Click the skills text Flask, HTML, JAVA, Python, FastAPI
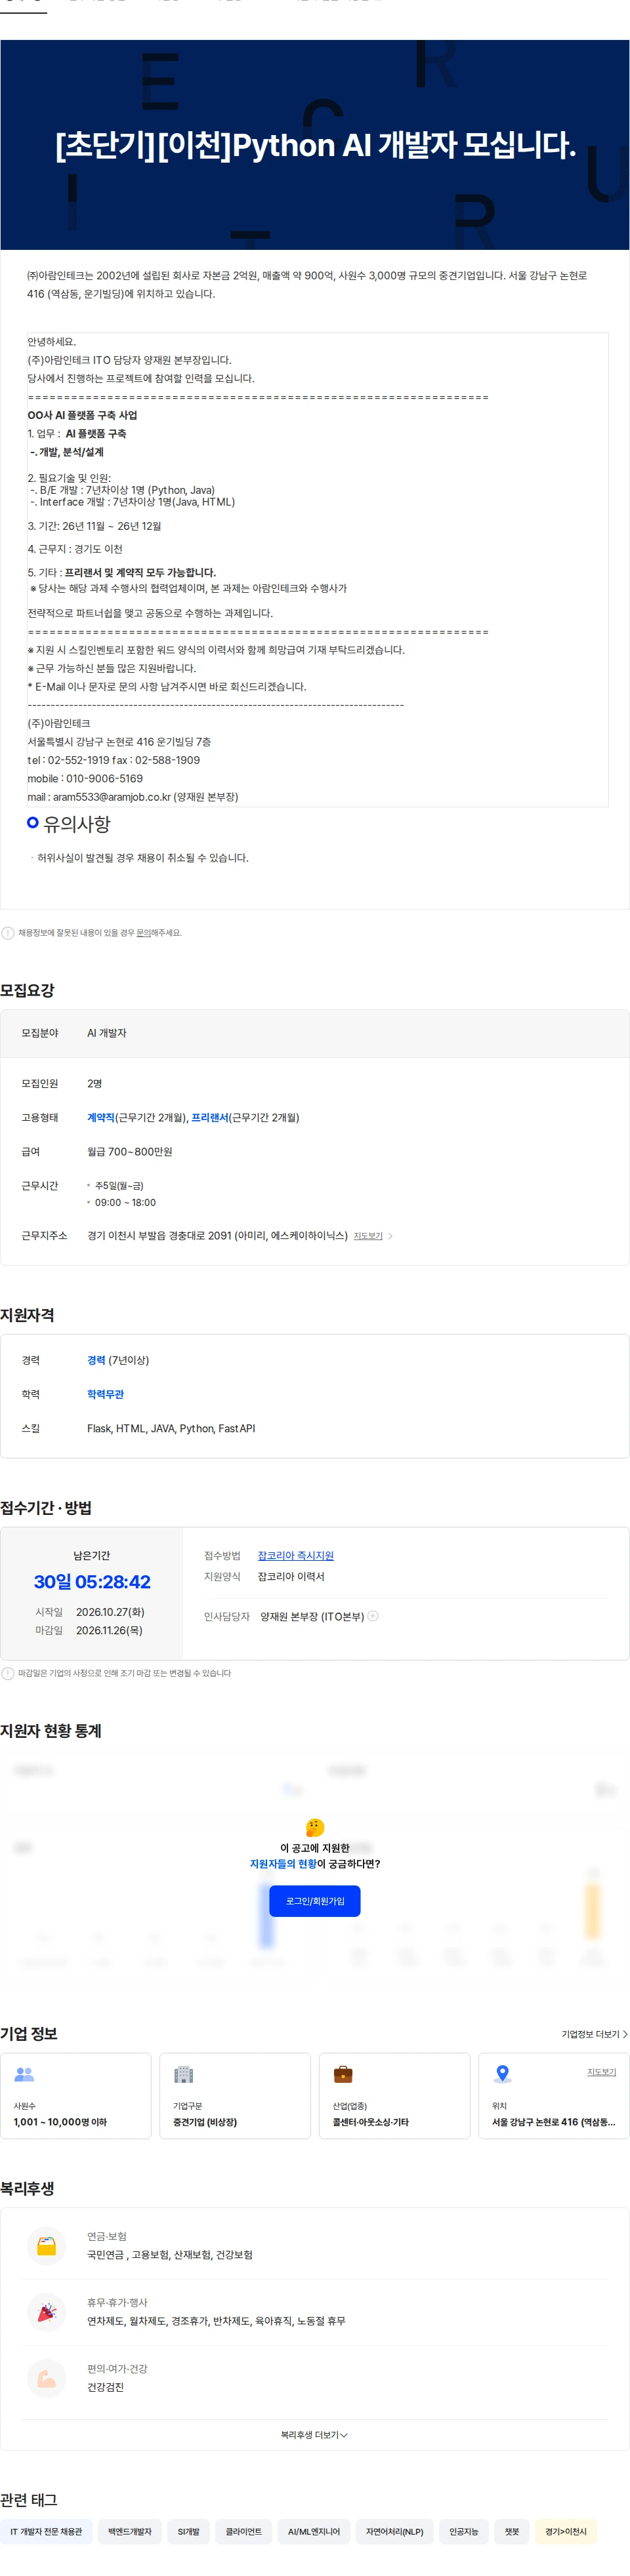This screenshot has width=630, height=2576. [x=171, y=1428]
